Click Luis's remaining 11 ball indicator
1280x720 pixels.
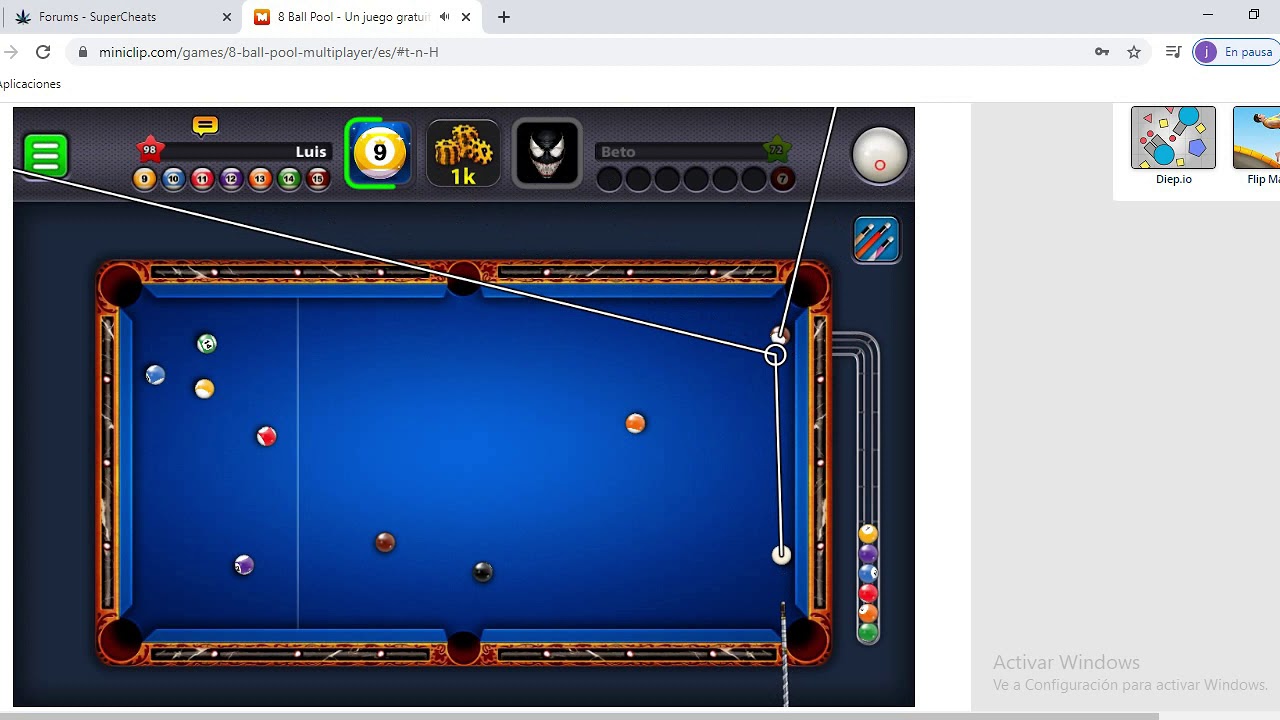click(x=203, y=179)
